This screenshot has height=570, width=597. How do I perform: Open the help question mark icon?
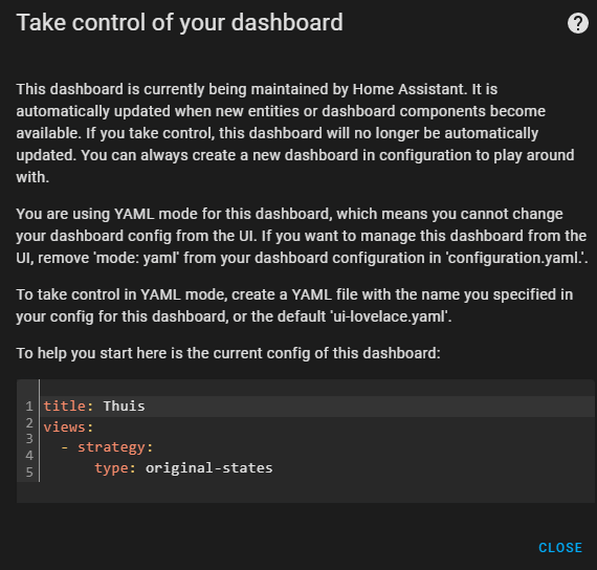pyautogui.click(x=578, y=24)
